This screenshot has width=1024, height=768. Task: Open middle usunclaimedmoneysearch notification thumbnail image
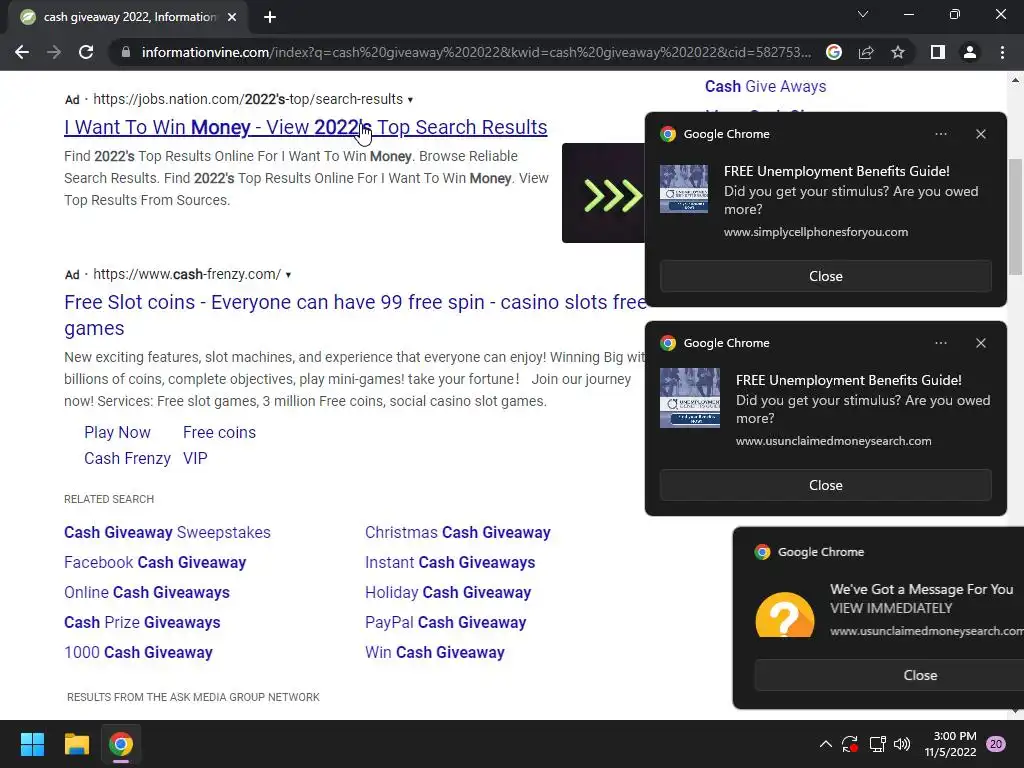click(x=690, y=398)
